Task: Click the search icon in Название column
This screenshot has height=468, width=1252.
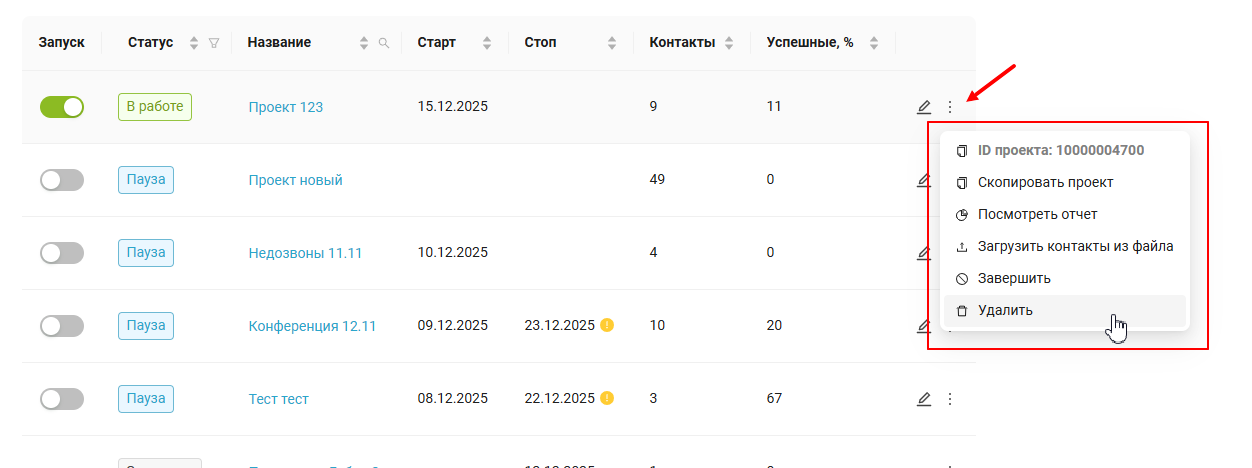Action: (x=384, y=43)
